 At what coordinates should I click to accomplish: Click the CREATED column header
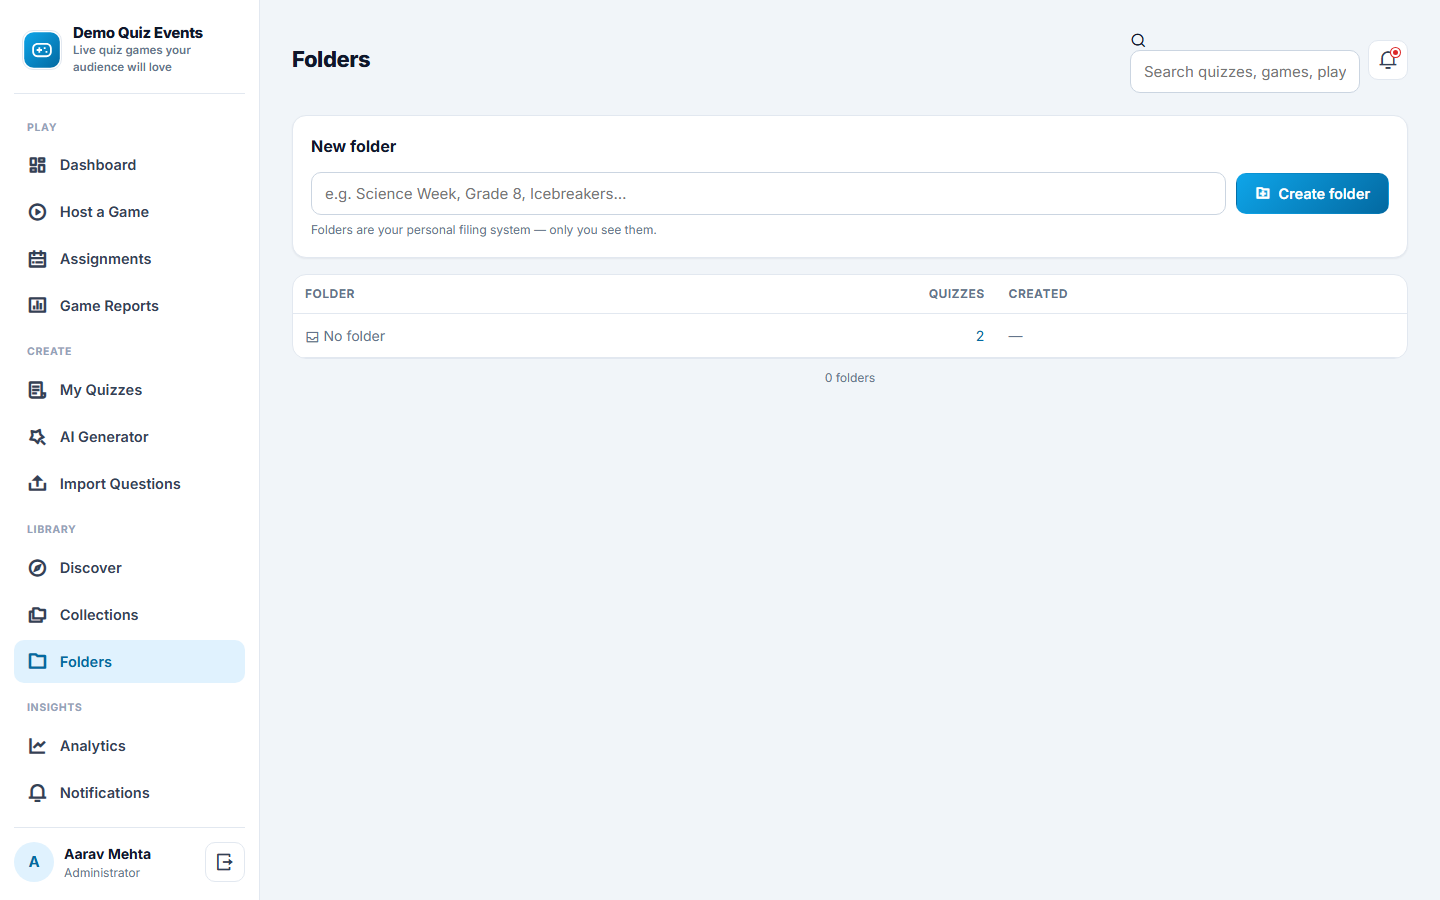(1038, 294)
